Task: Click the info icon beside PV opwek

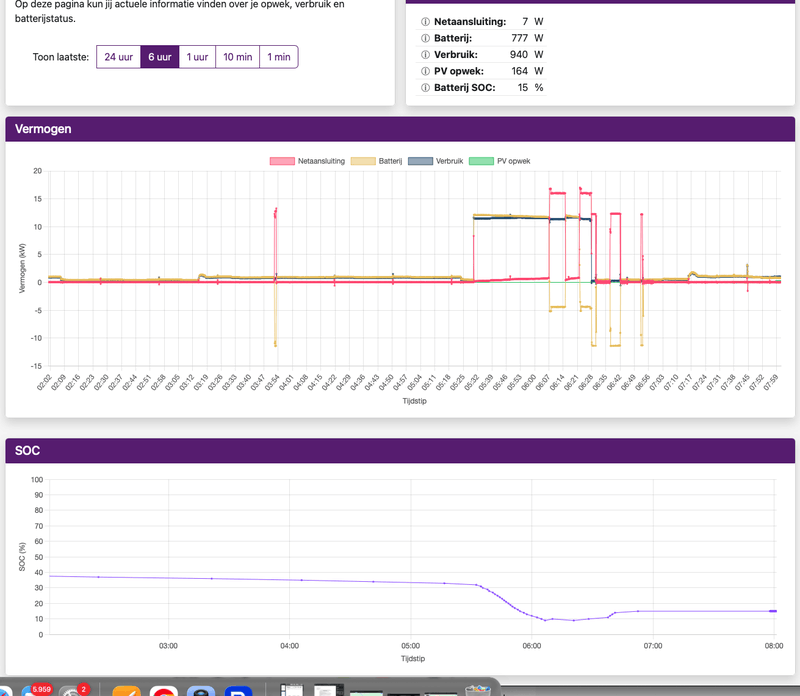Action: (425, 71)
